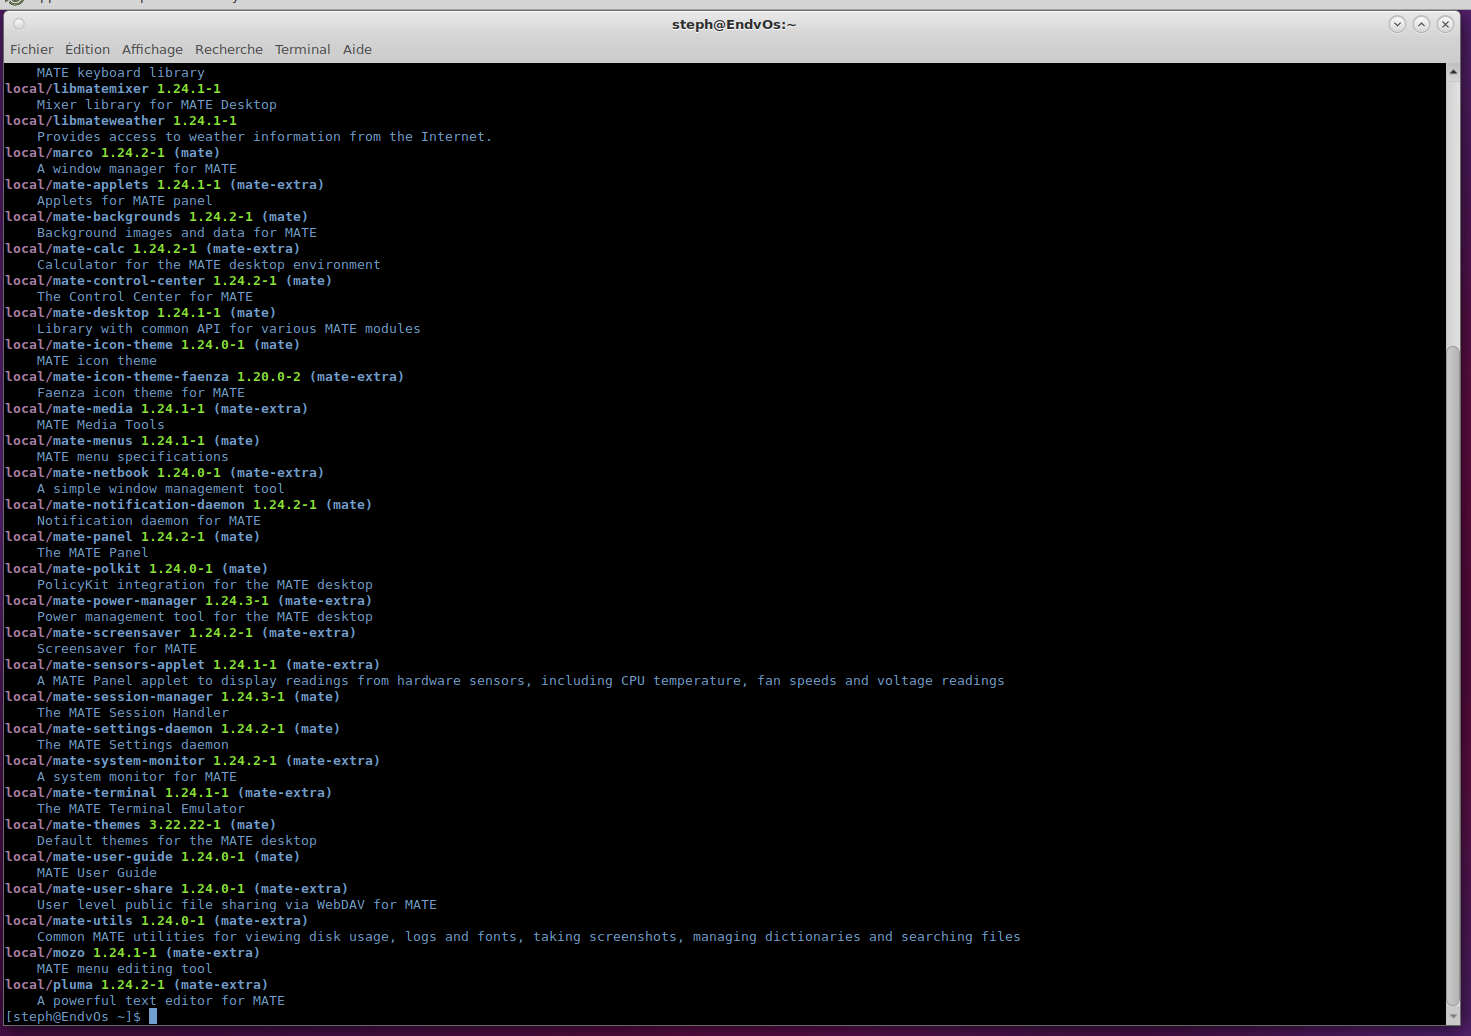The image size is (1471, 1036).
Task: Click local/mate-user-share 1.24.0-1 line
Action: point(177,888)
